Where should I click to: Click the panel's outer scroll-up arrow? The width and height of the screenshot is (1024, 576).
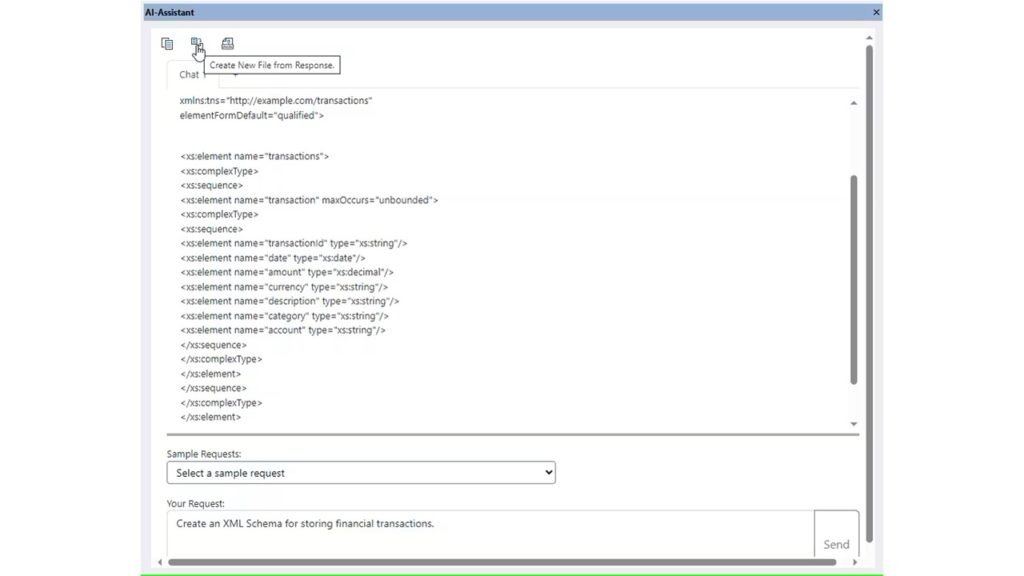point(868,37)
